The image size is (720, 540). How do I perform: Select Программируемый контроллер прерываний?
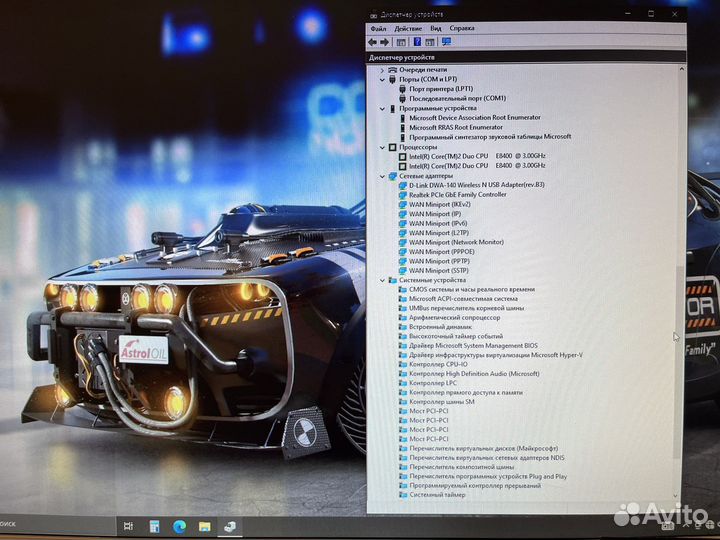click(475, 486)
